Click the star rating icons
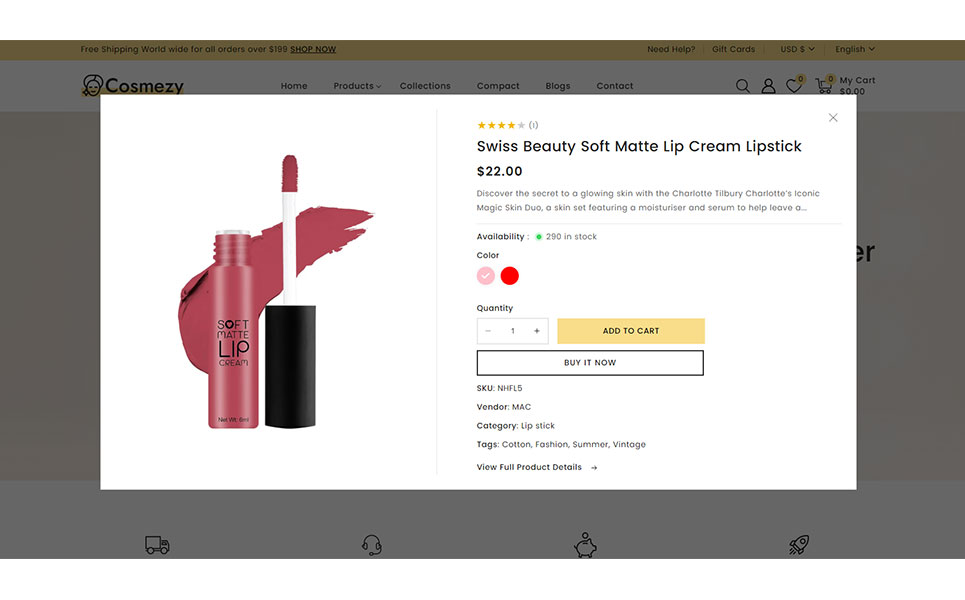 pos(501,126)
